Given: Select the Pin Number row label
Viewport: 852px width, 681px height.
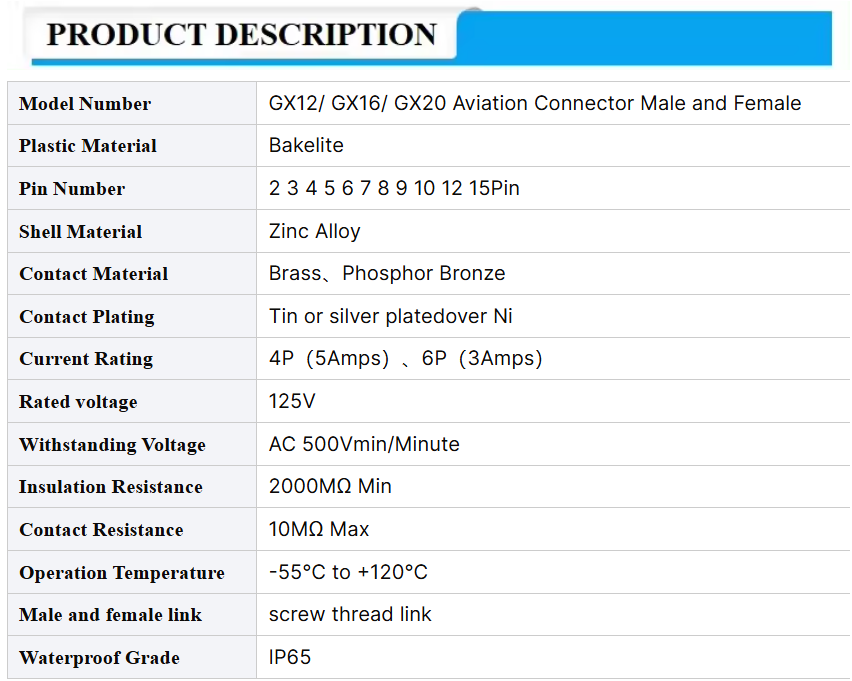Looking at the screenshot, I should (x=72, y=189).
